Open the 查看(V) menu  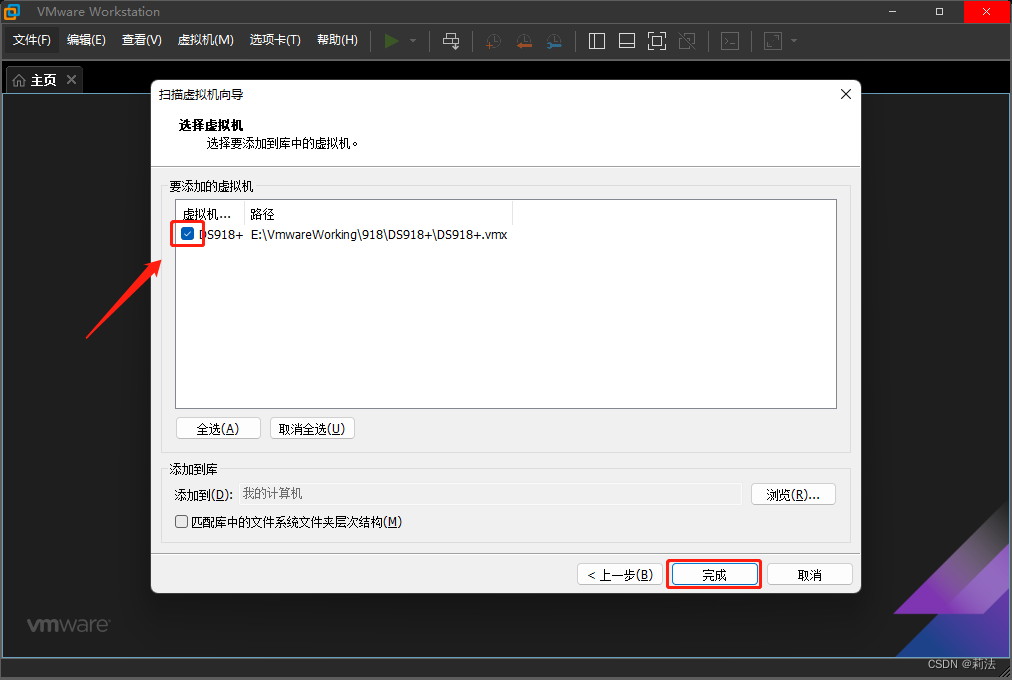click(x=141, y=40)
